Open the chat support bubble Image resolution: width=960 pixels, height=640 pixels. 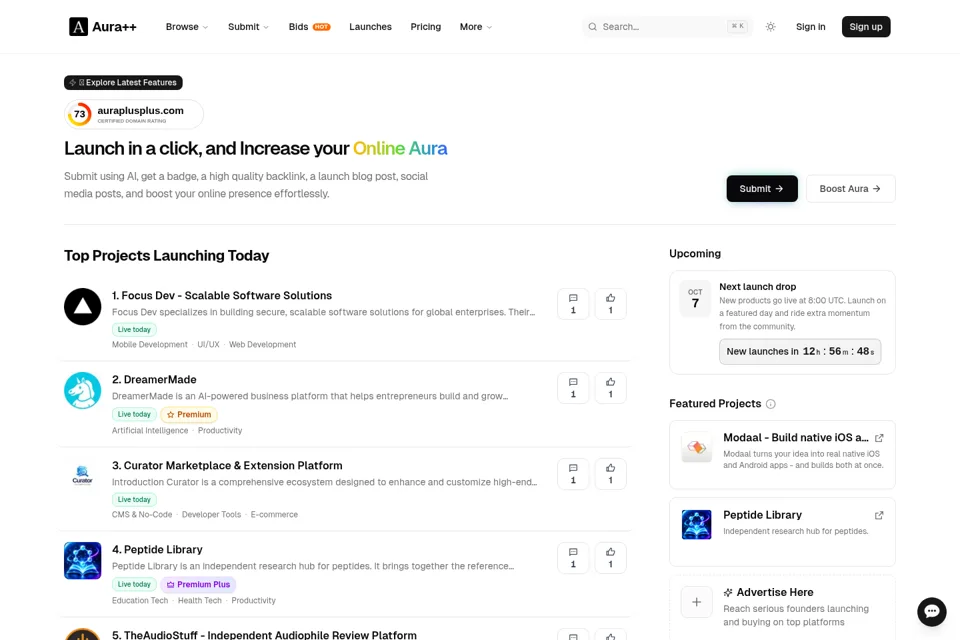(931, 611)
